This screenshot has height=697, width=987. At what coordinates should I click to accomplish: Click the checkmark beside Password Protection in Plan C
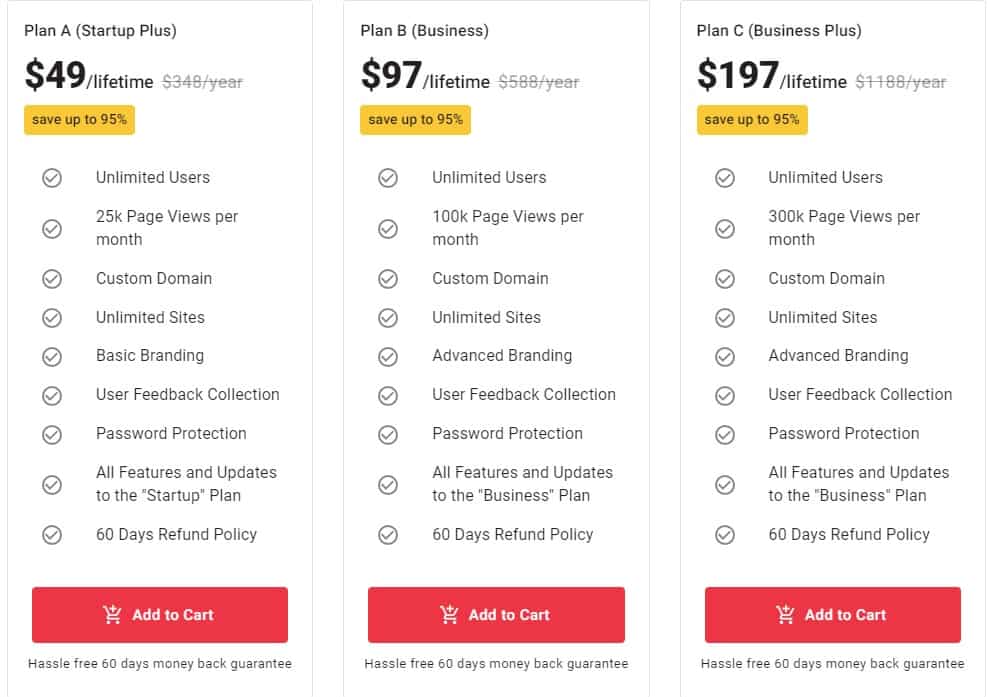pyautogui.click(x=725, y=434)
